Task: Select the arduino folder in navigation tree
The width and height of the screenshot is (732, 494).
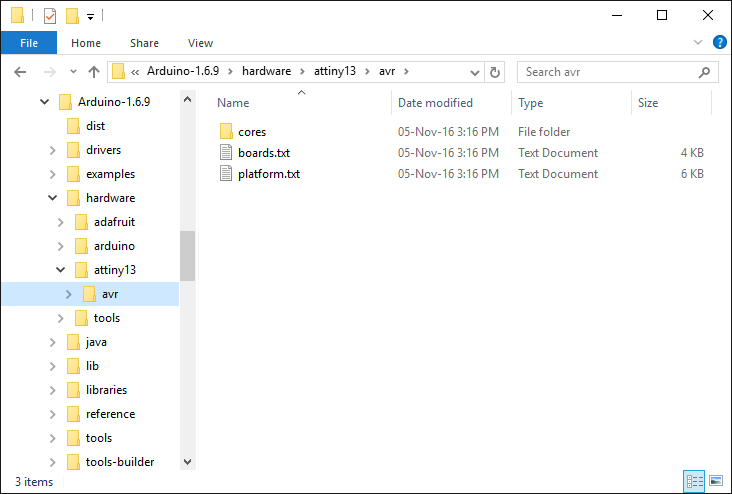Action: [x=114, y=246]
